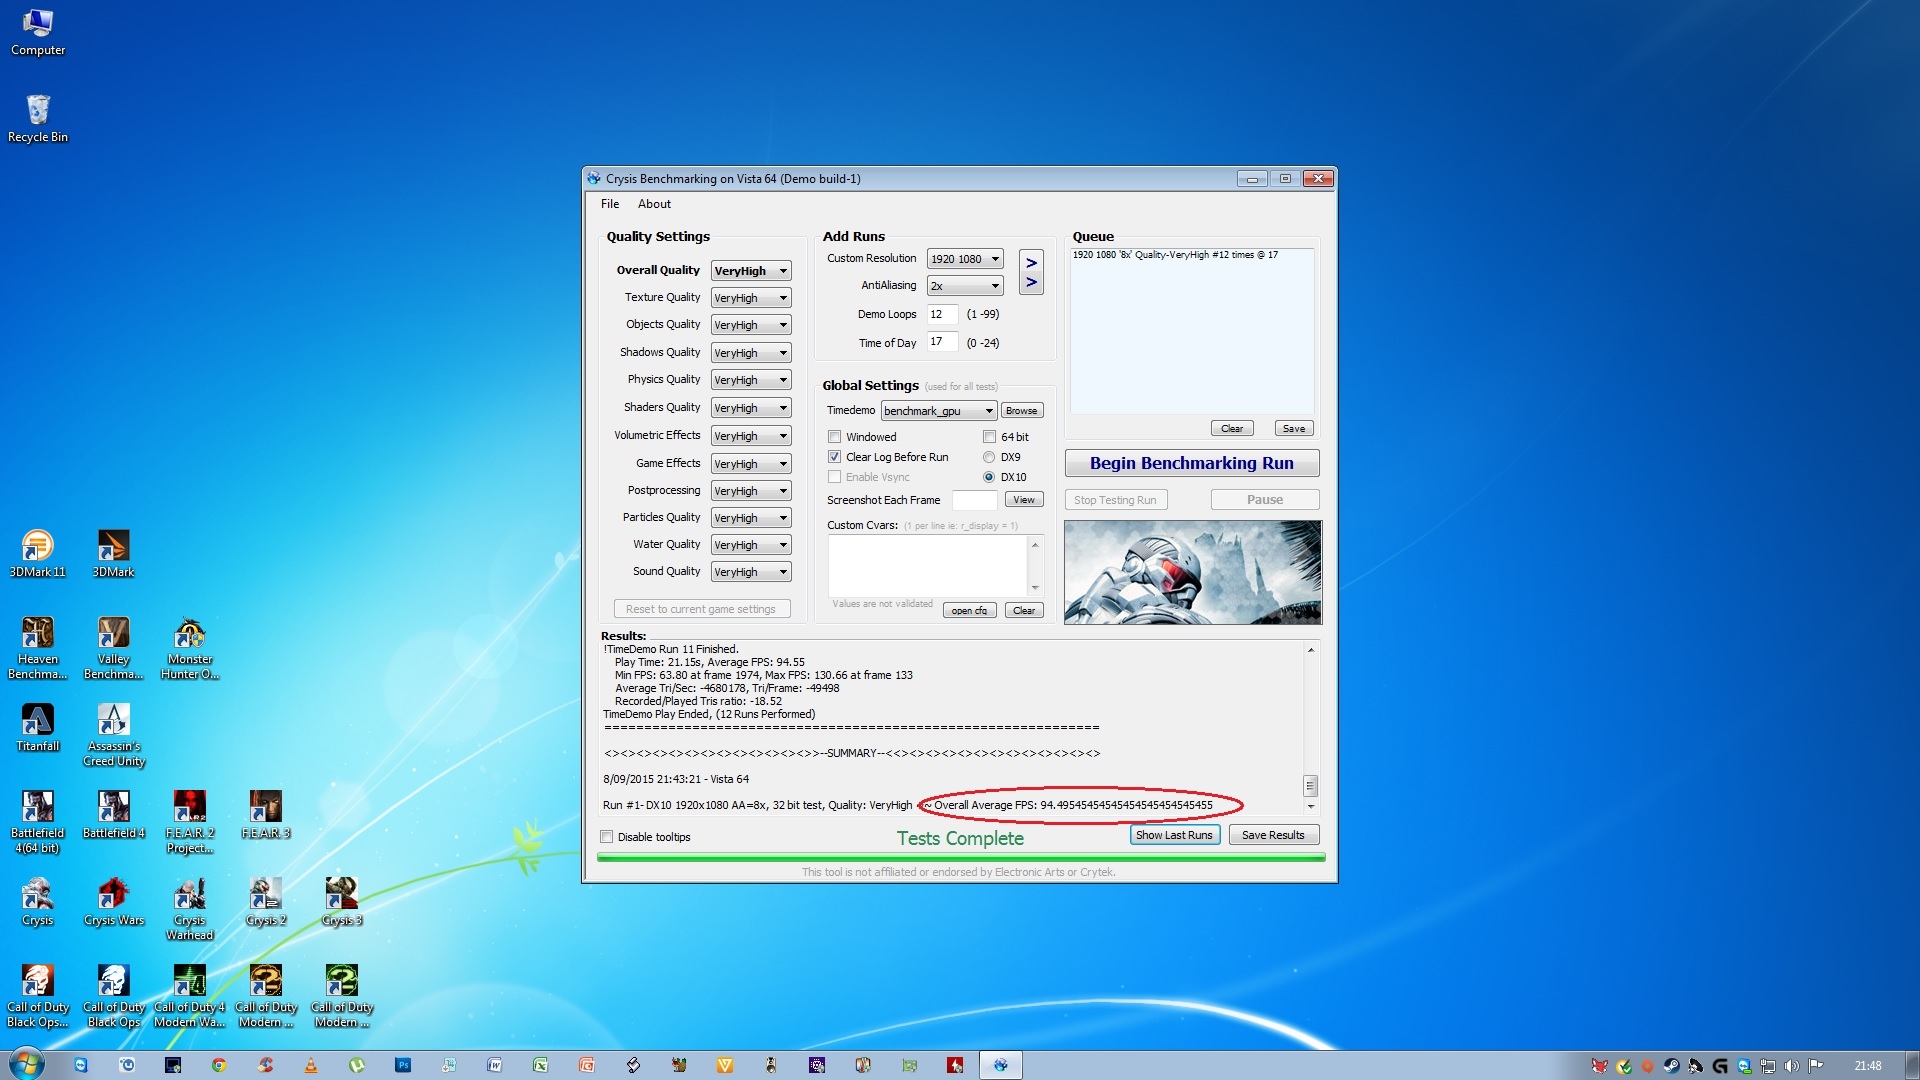
Task: Open VLC media player from the taskbar
Action: pyautogui.click(x=311, y=1065)
